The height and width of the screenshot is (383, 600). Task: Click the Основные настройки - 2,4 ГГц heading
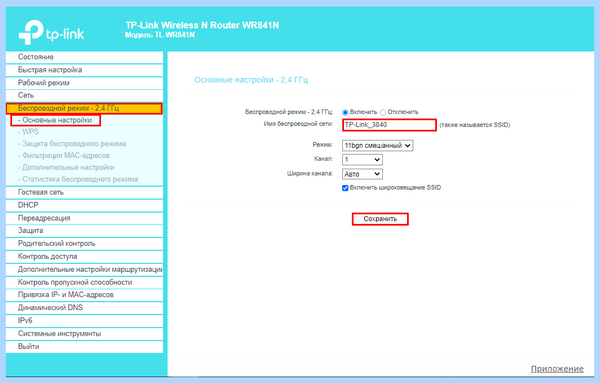point(251,80)
